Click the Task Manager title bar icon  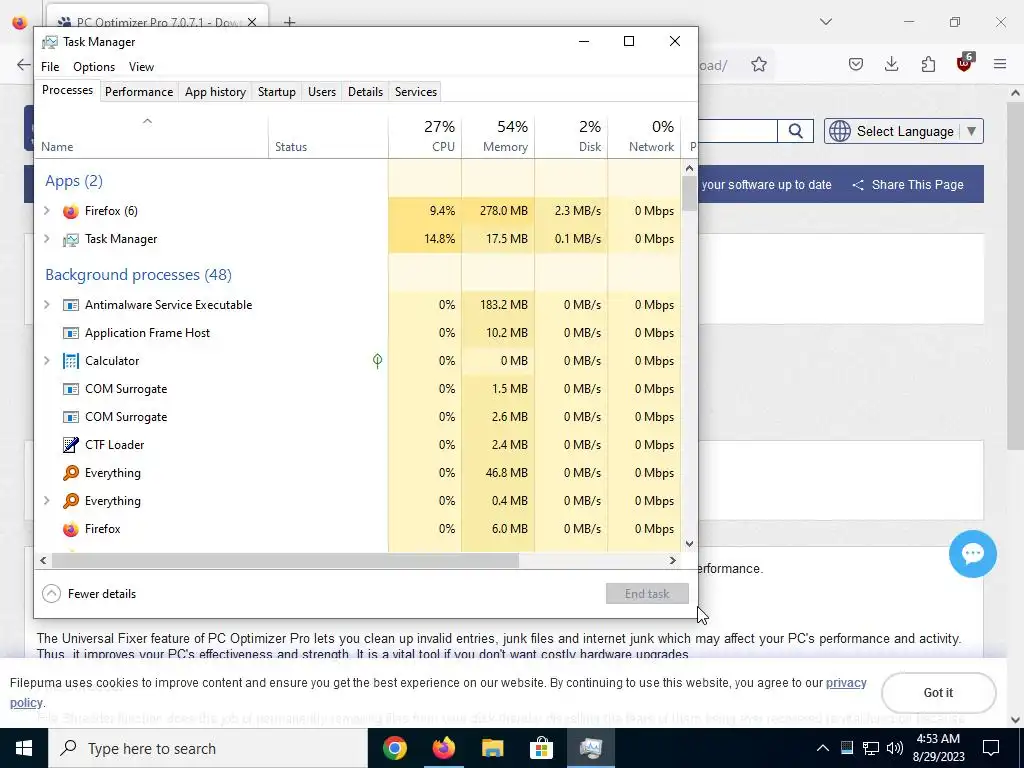click(50, 42)
